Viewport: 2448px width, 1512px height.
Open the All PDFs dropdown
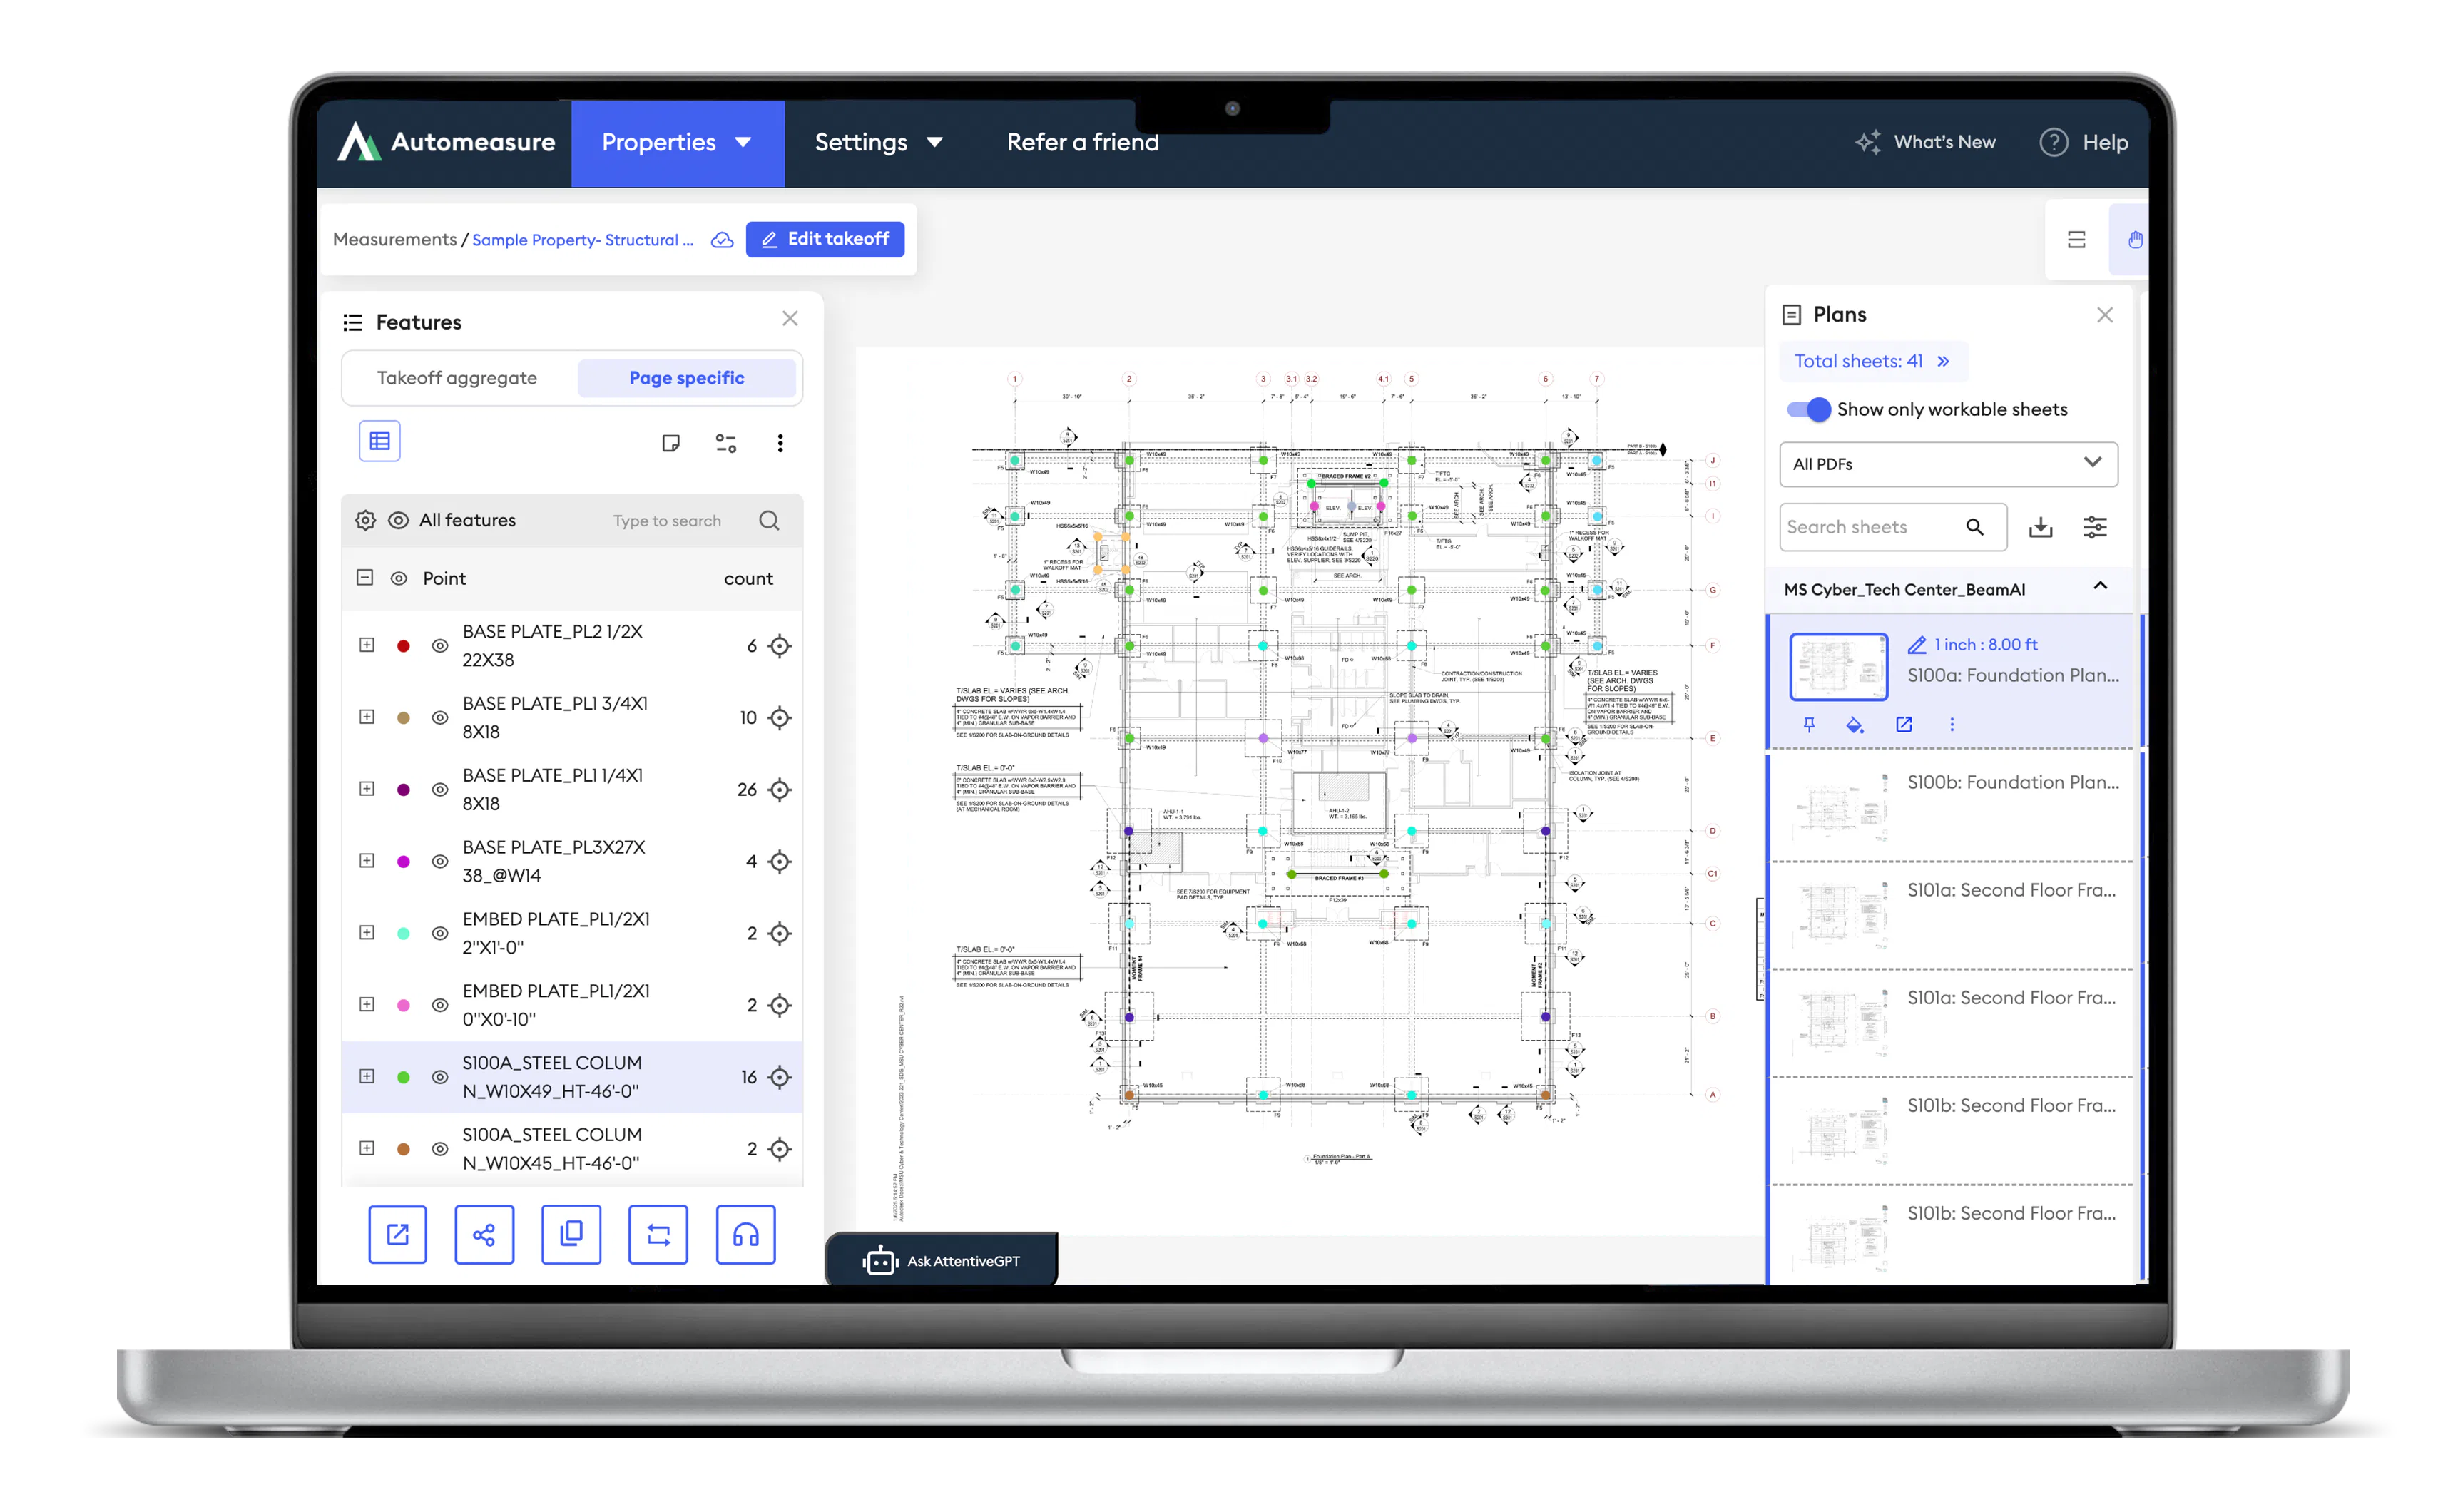[1947, 463]
